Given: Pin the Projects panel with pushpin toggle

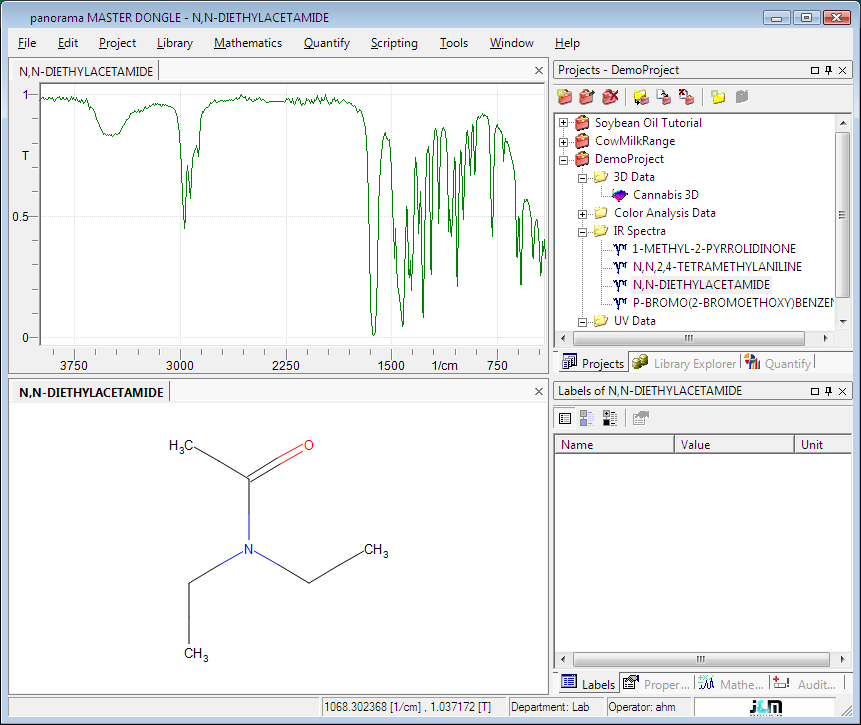Looking at the screenshot, I should pyautogui.click(x=828, y=70).
